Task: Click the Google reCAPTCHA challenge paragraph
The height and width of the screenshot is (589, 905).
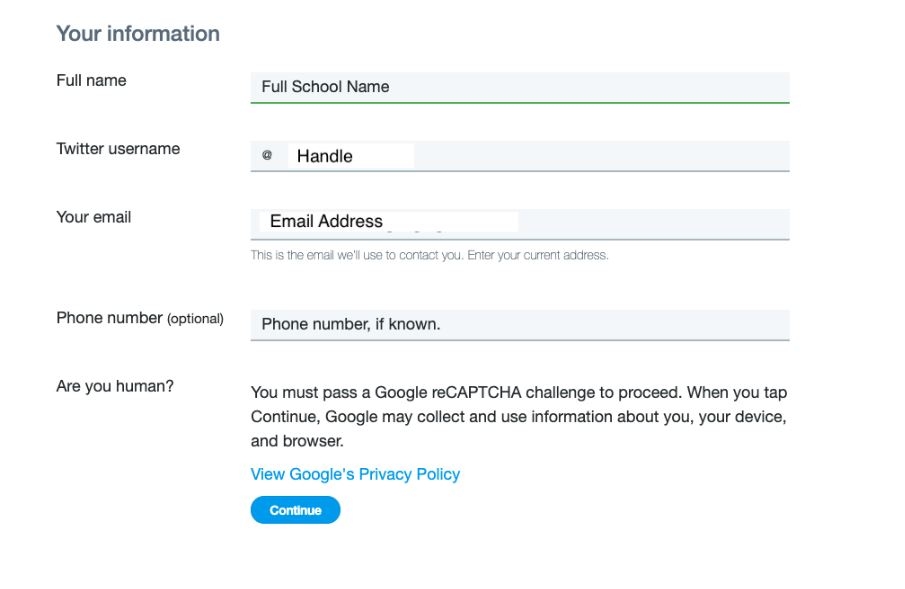Action: tap(519, 416)
